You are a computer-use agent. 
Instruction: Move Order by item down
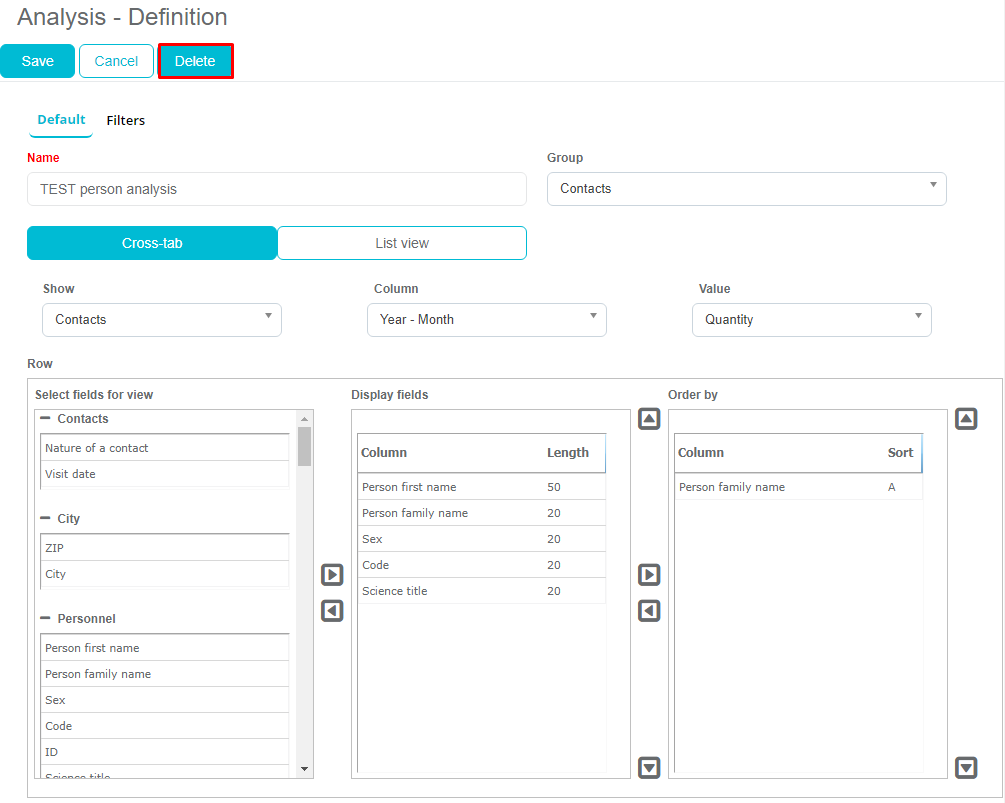click(x=966, y=767)
